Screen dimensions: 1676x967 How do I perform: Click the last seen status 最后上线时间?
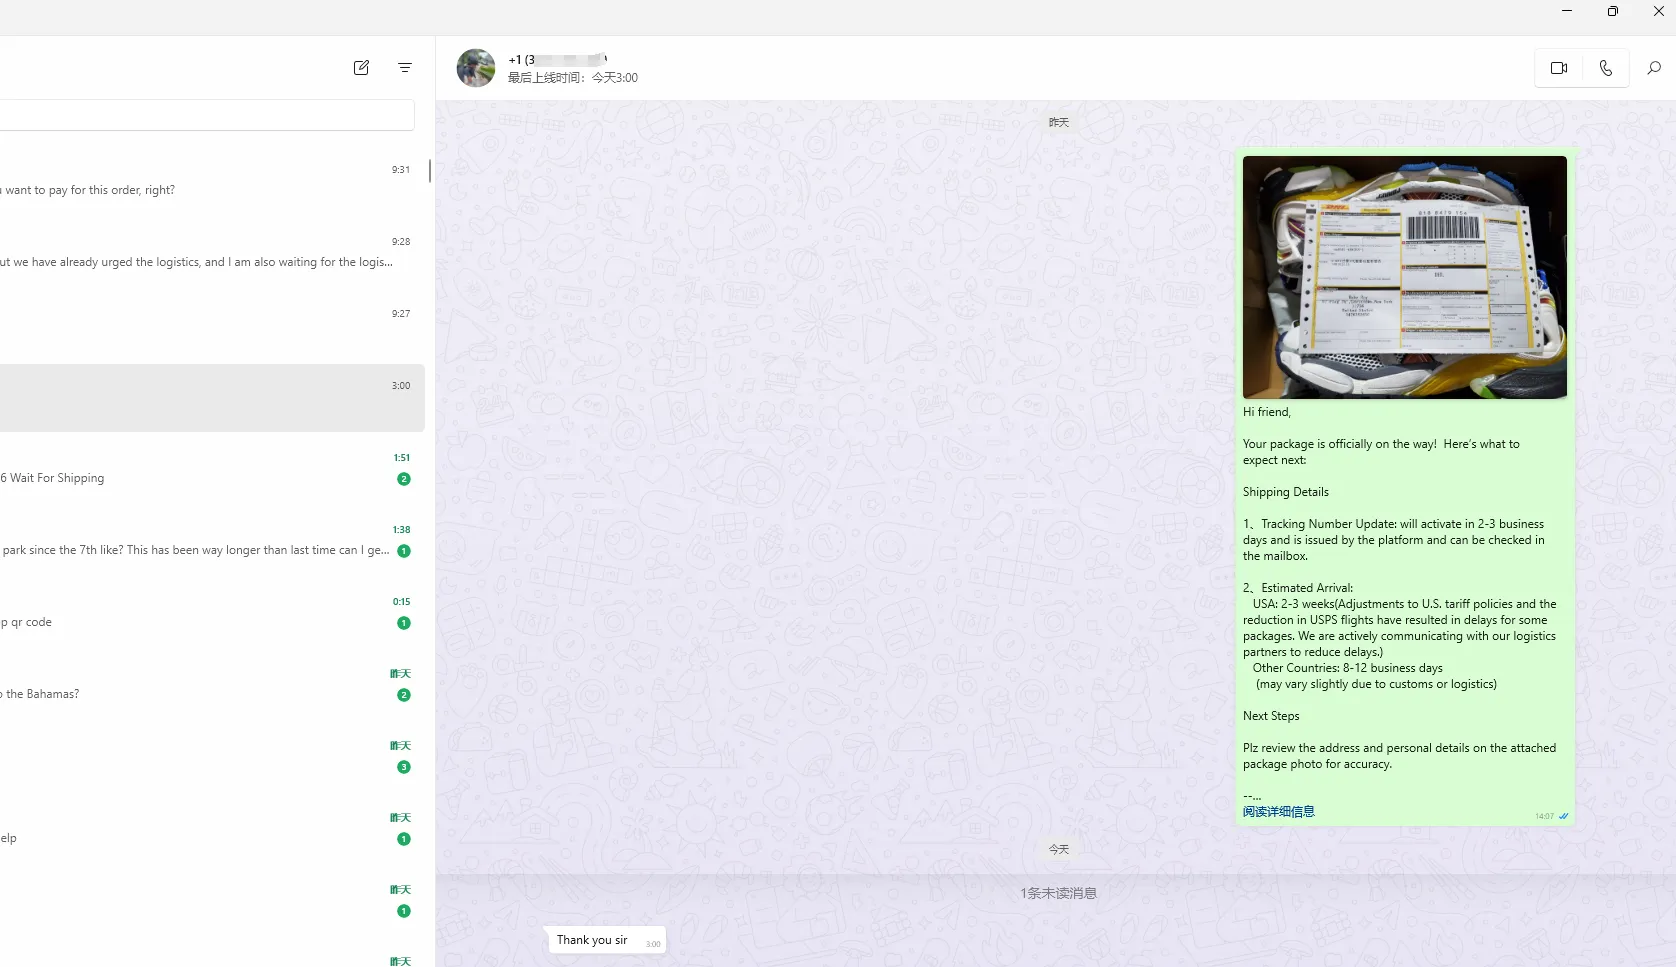573,78
